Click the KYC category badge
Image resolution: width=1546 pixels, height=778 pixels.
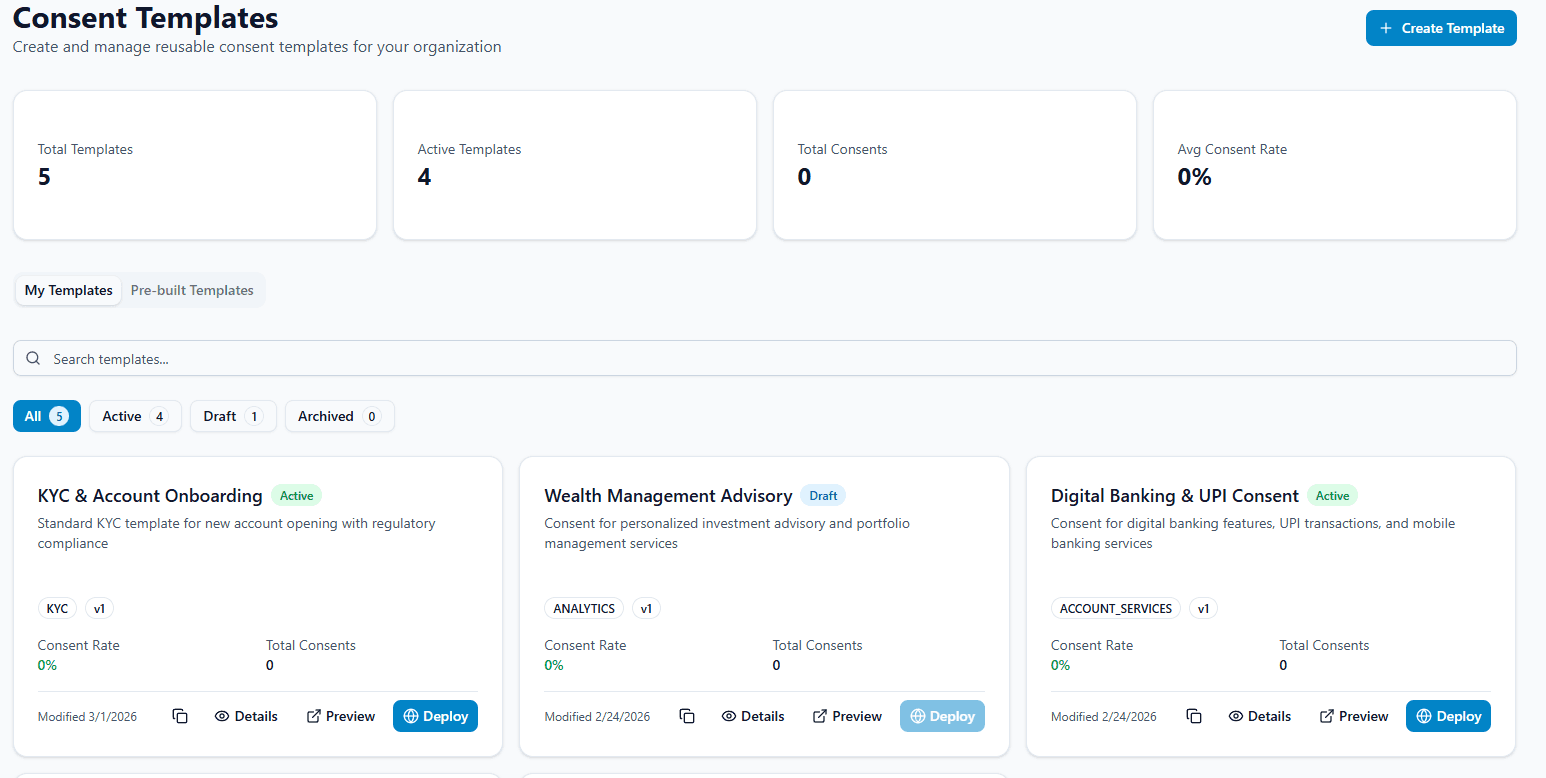pyautogui.click(x=57, y=608)
